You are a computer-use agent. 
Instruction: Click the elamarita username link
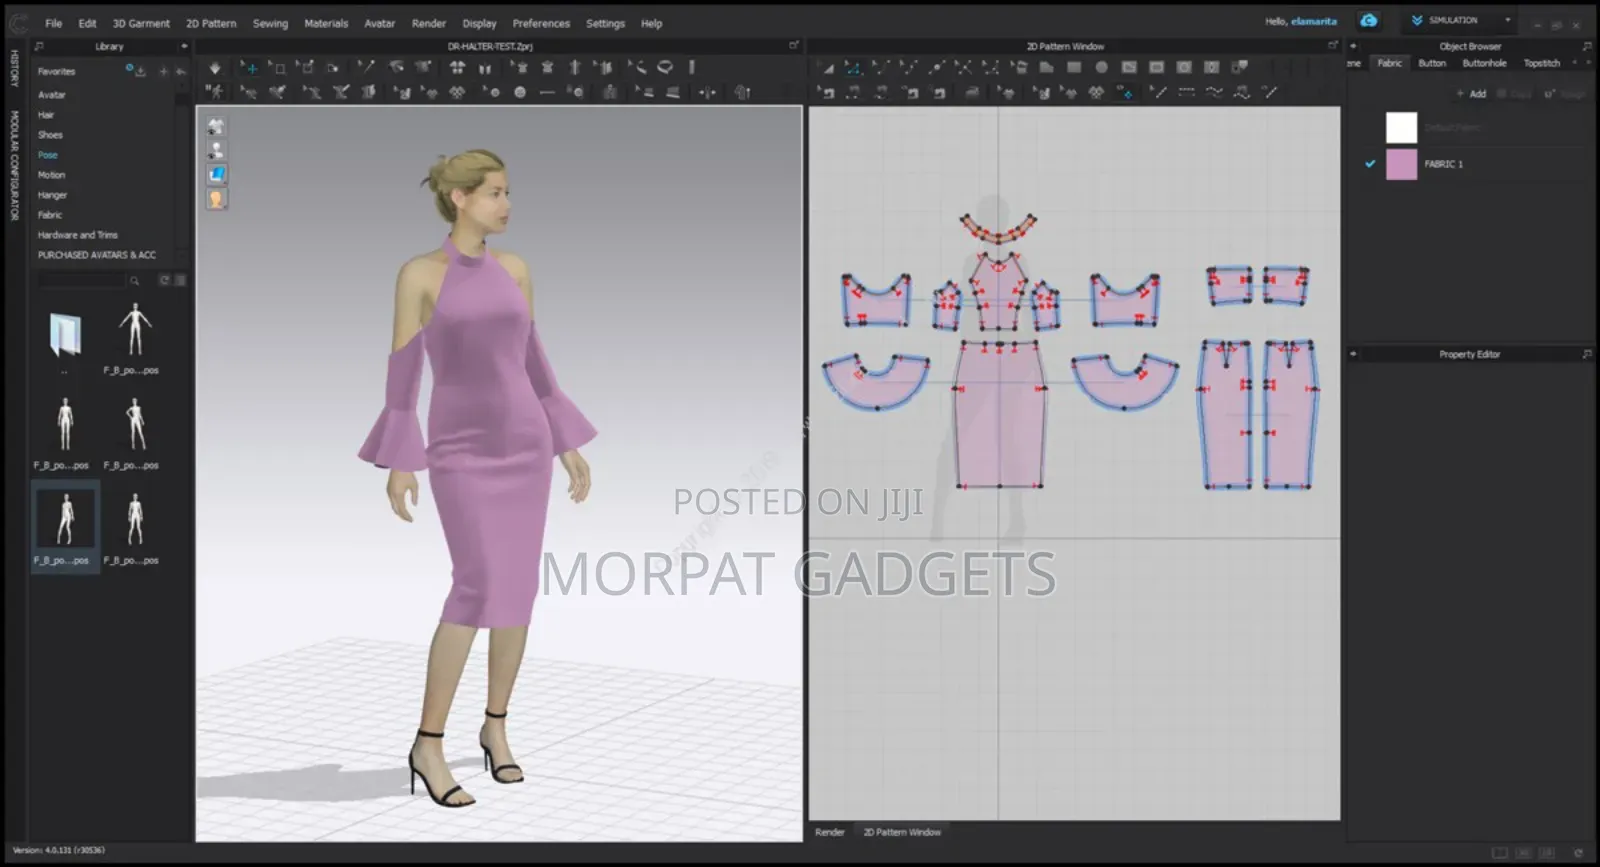1313,21
